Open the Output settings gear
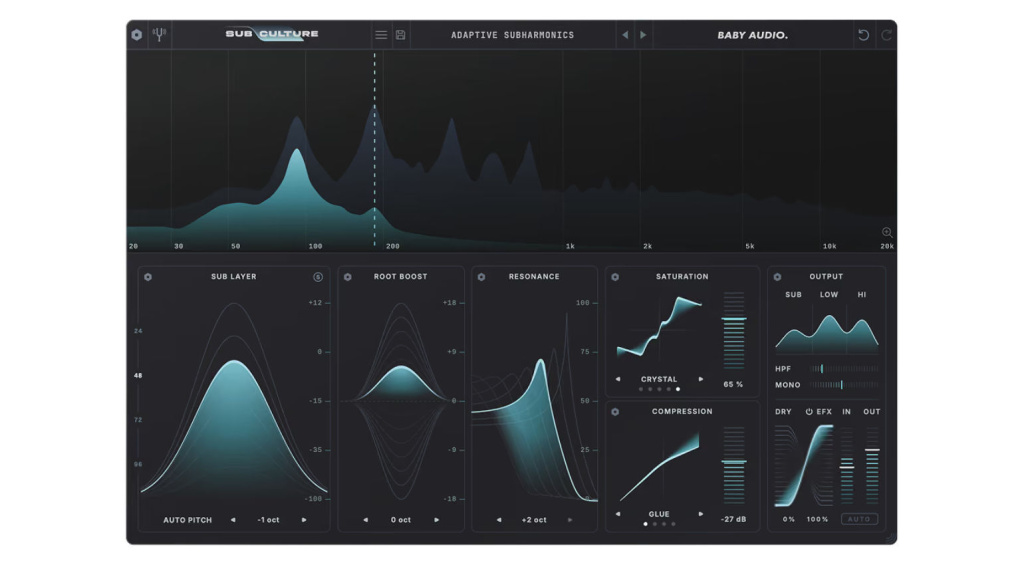Image resolution: width=1024 pixels, height=565 pixels. pos(777,277)
